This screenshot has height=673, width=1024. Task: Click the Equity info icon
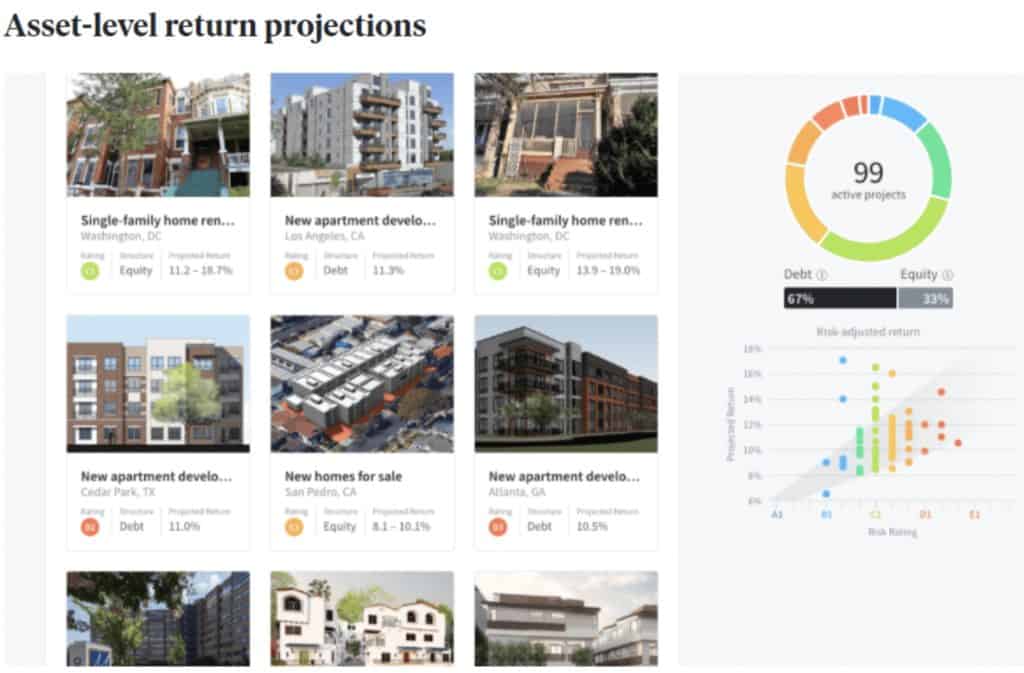tap(948, 275)
